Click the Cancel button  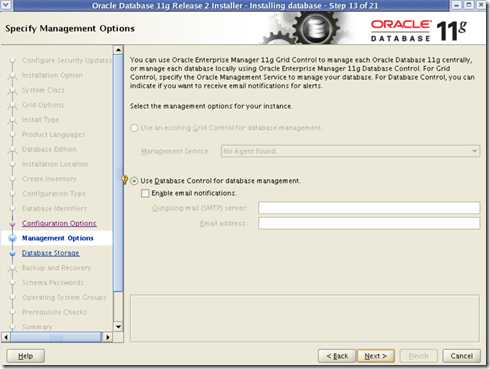tap(462, 356)
